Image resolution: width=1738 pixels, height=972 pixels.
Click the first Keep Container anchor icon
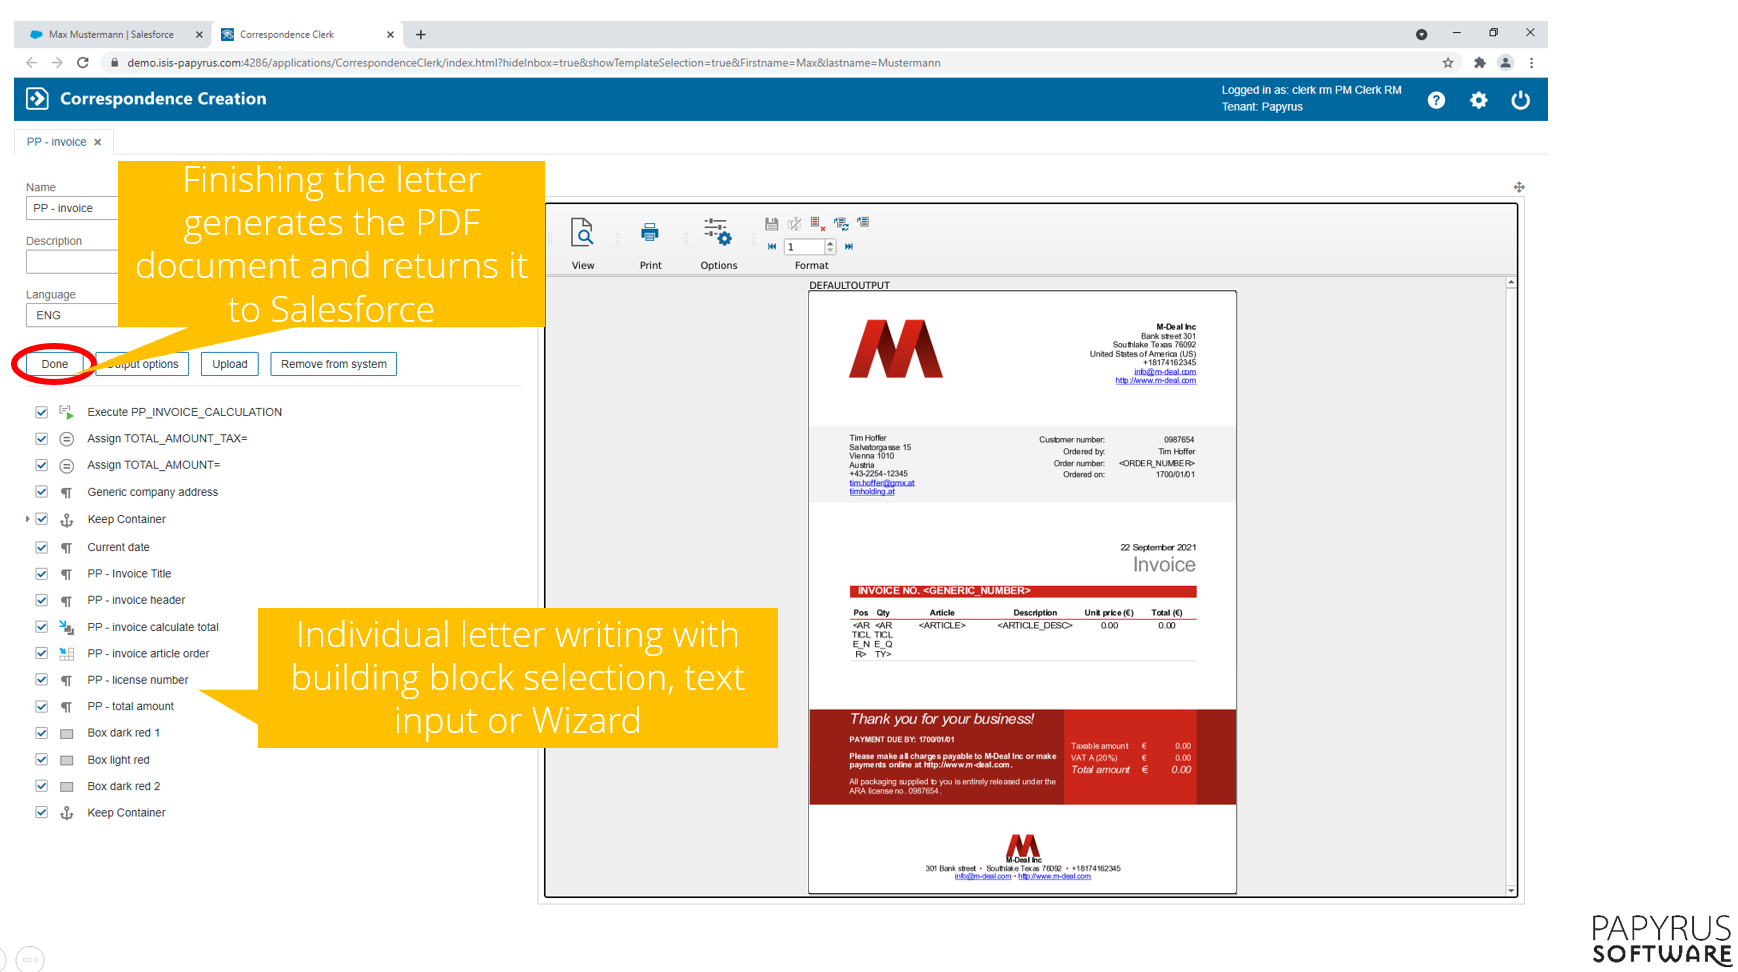click(67, 520)
